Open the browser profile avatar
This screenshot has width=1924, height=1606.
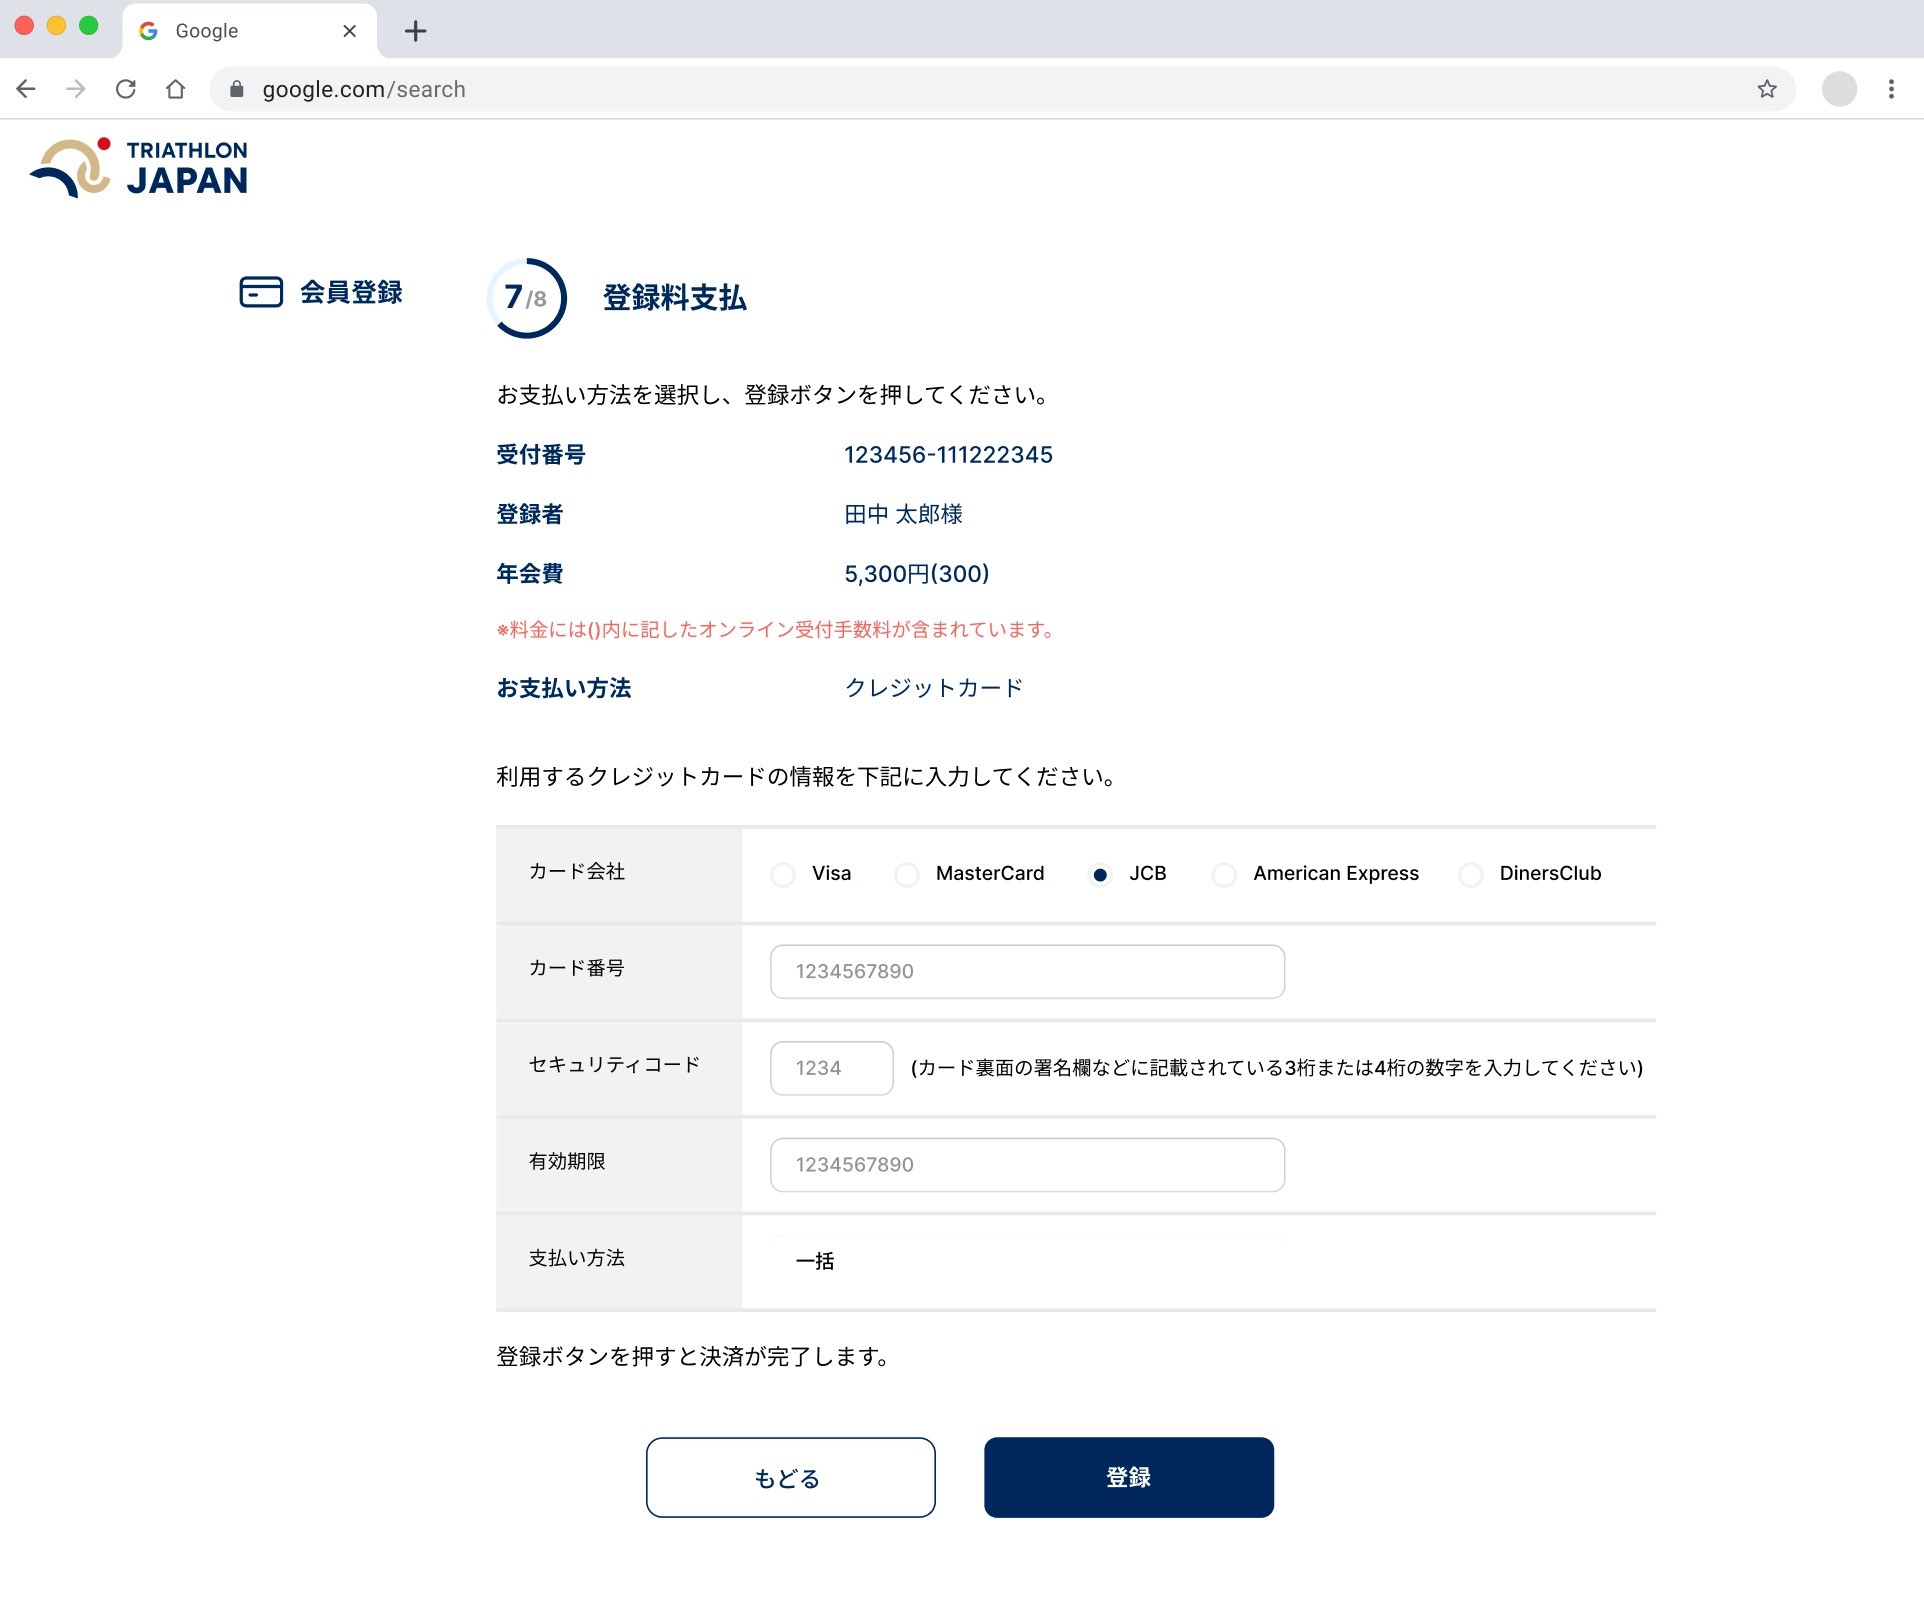point(1839,89)
